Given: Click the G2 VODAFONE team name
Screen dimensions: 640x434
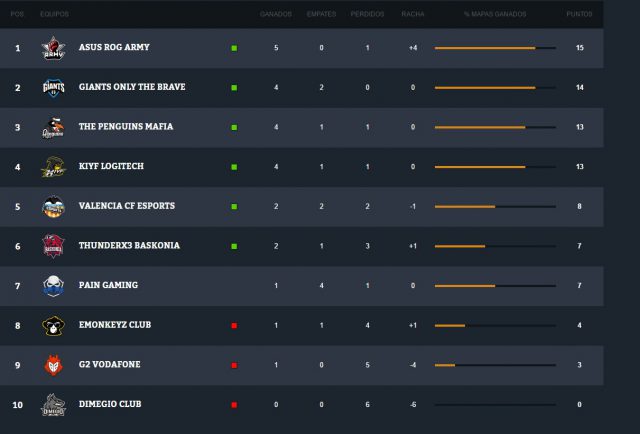Looking at the screenshot, I should coord(108,365).
